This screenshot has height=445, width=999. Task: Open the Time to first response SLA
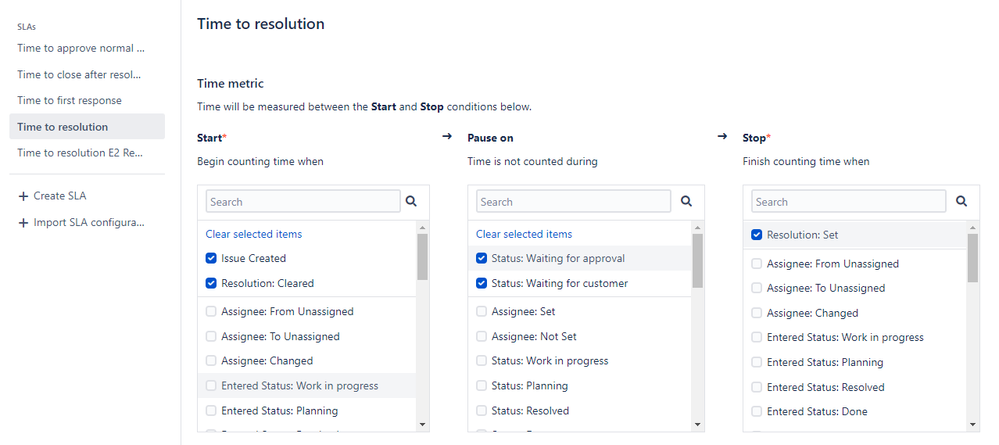coord(69,101)
